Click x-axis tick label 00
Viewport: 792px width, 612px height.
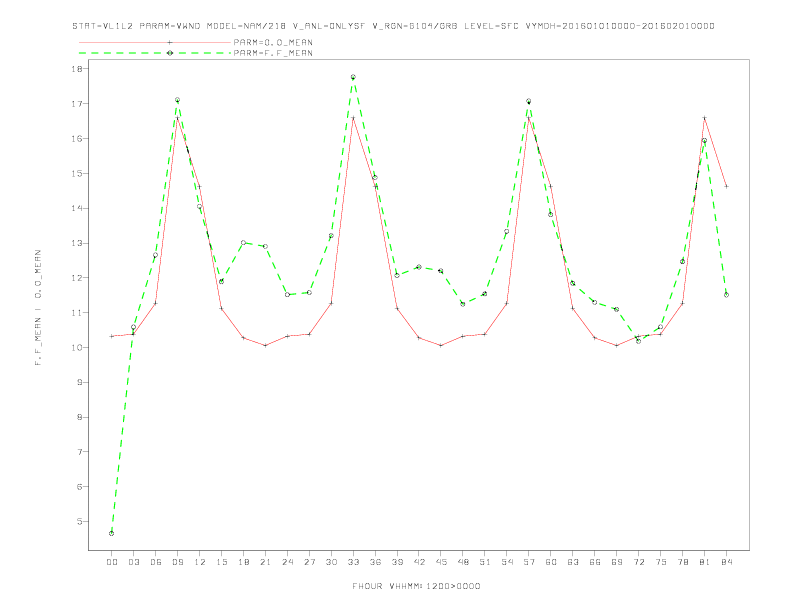tap(112, 562)
